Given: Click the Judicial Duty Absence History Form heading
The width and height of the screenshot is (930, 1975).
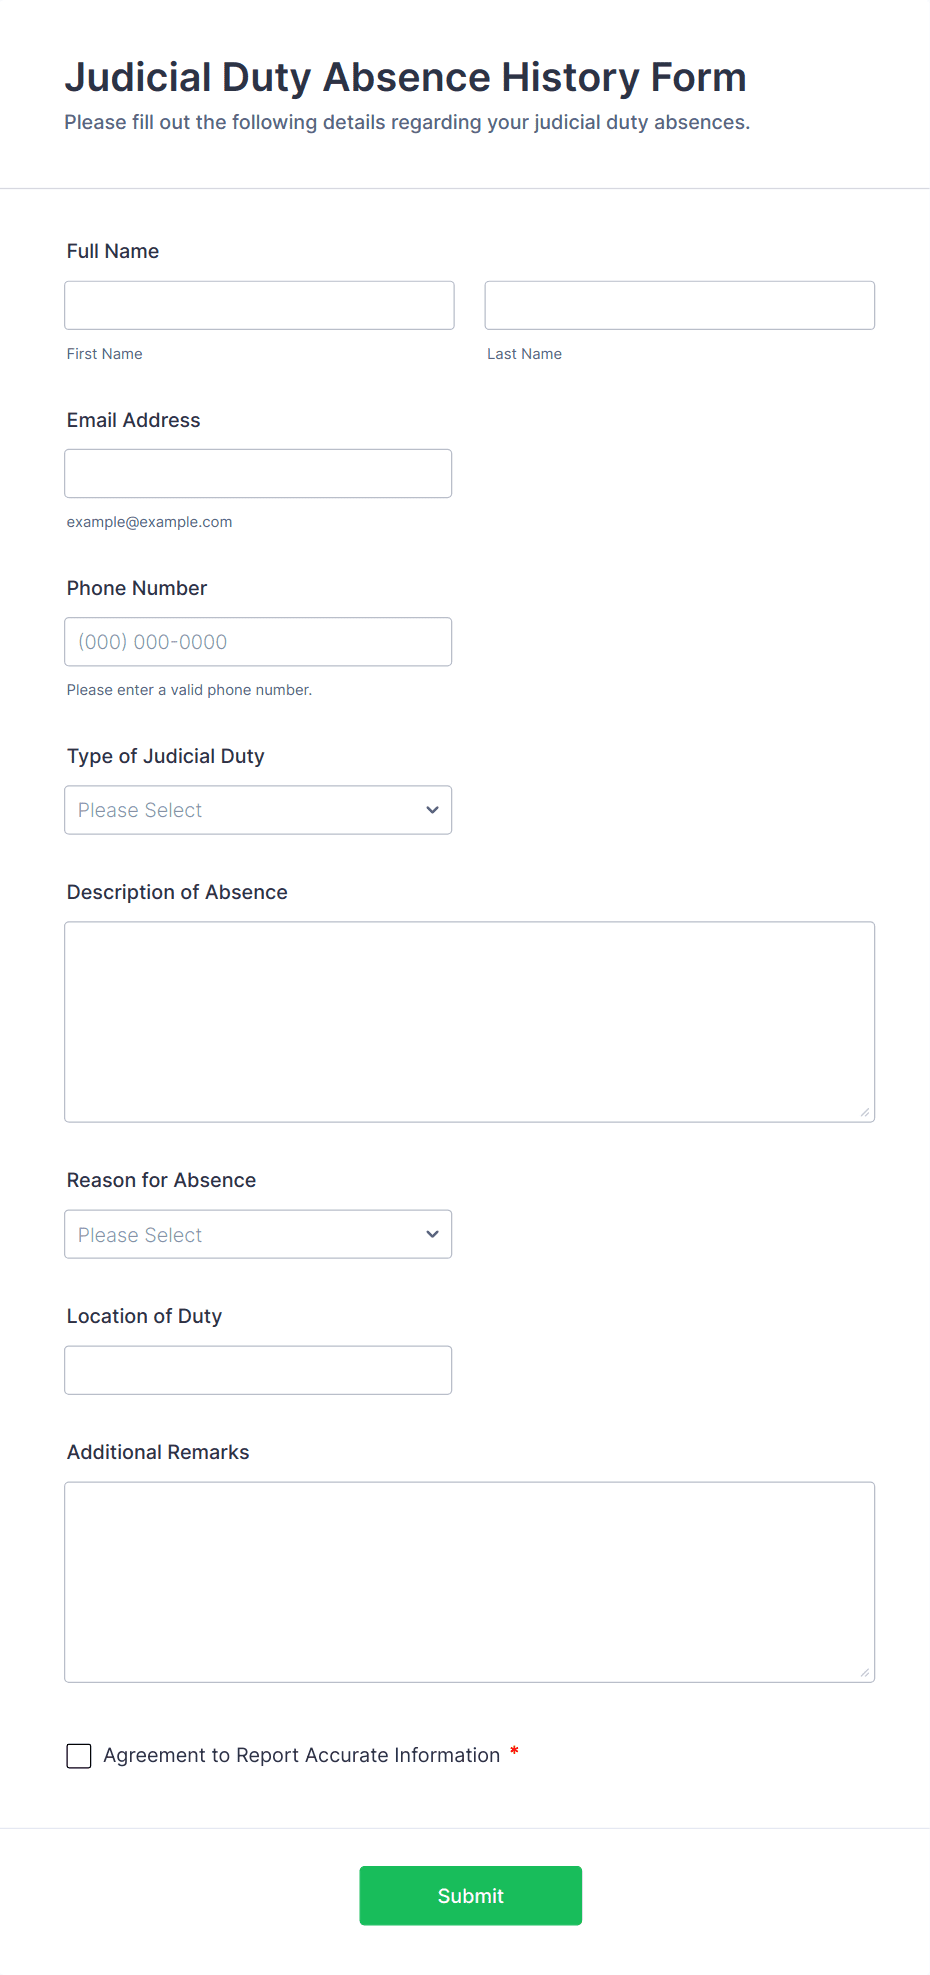Looking at the screenshot, I should coord(405,77).
